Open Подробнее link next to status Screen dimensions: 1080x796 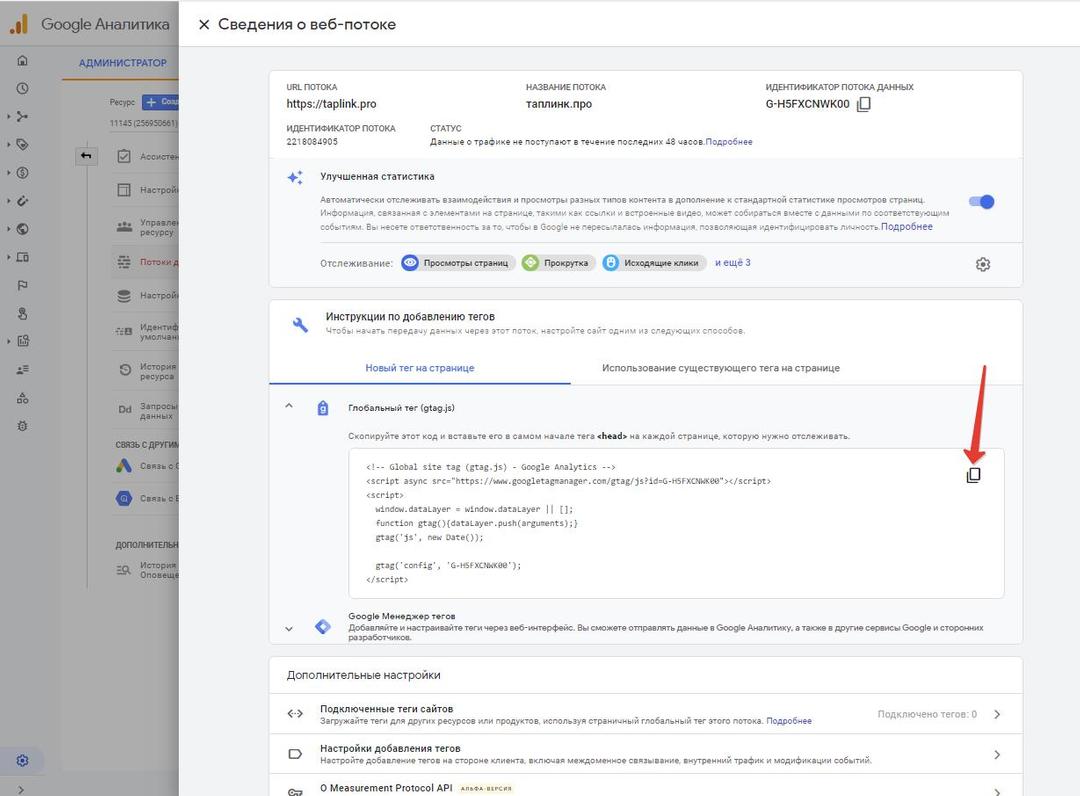[729, 142]
